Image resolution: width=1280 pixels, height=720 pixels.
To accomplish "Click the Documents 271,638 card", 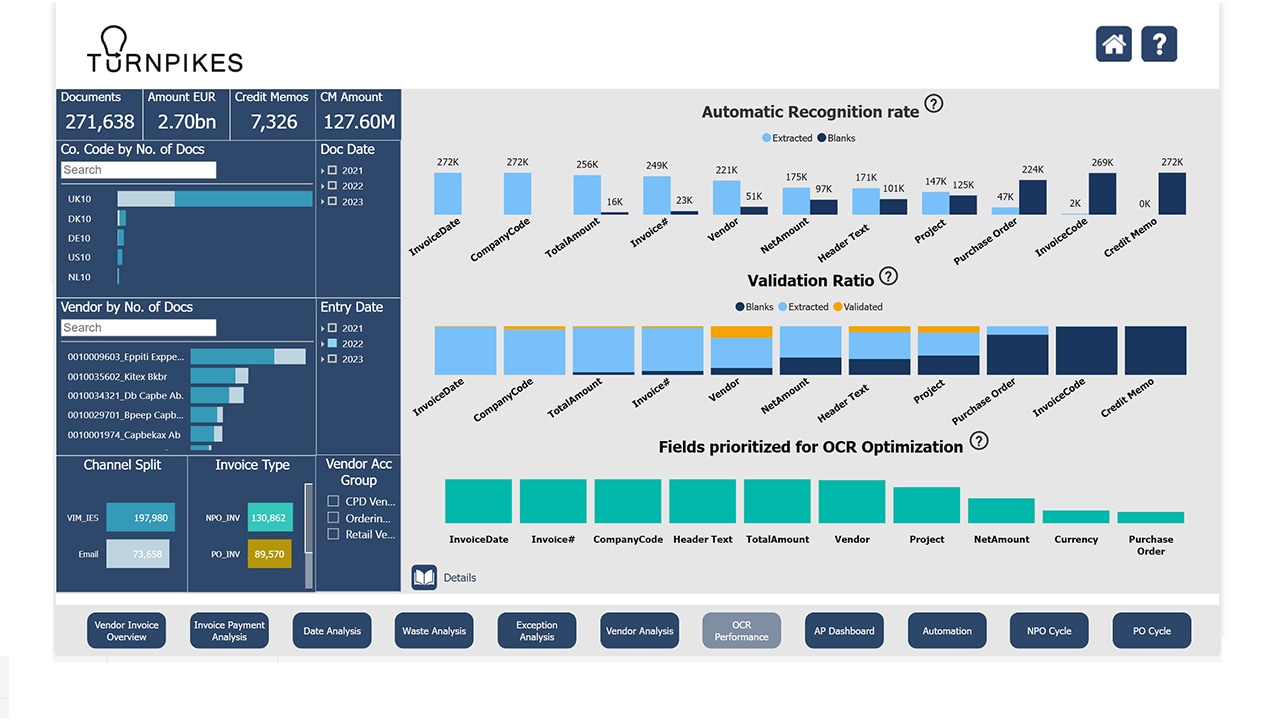I will [98, 114].
